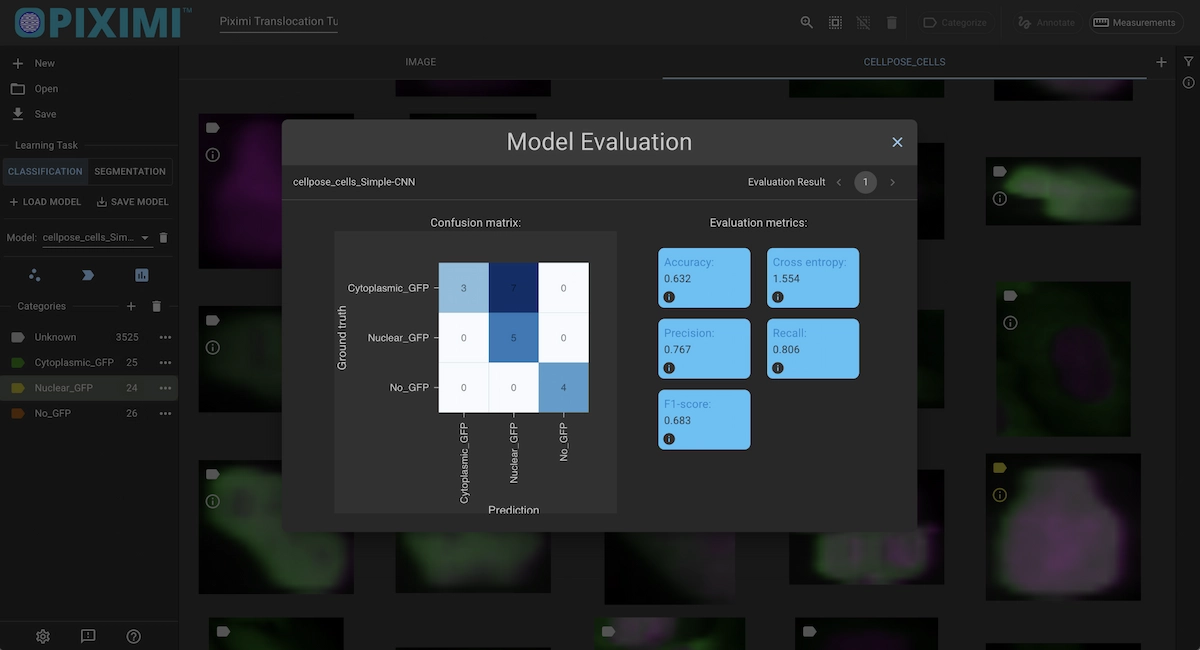Open the Model selection dropdown

145,238
